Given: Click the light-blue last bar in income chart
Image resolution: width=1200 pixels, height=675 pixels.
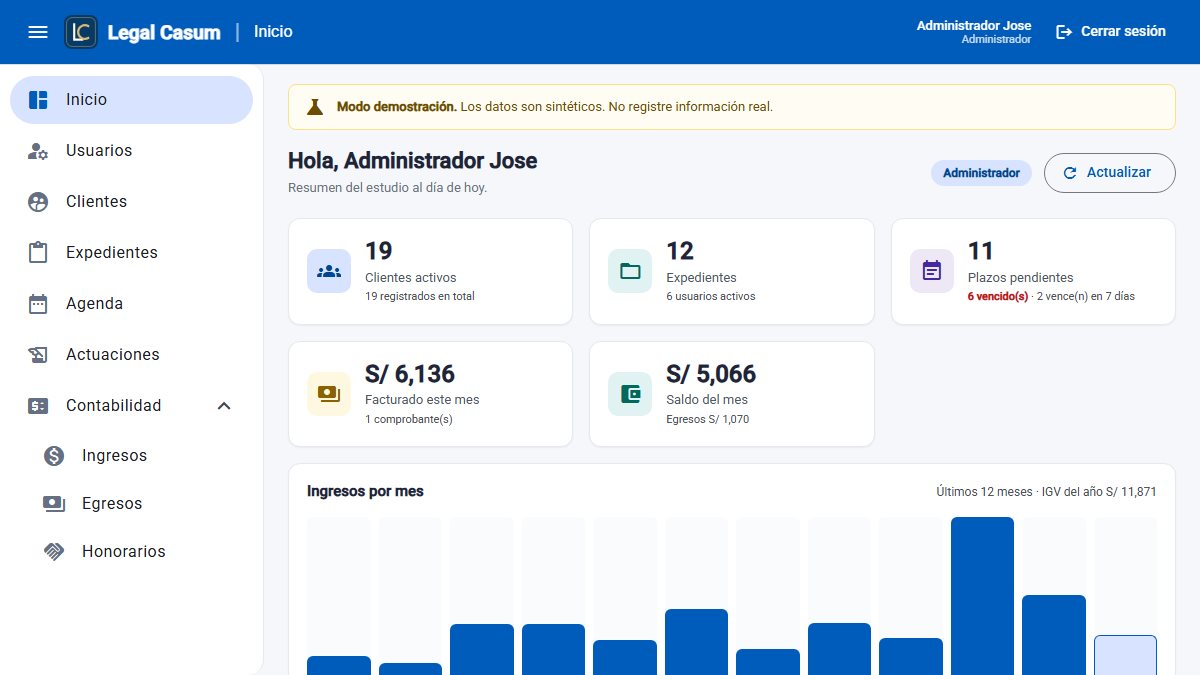Looking at the screenshot, I should pos(1125,655).
